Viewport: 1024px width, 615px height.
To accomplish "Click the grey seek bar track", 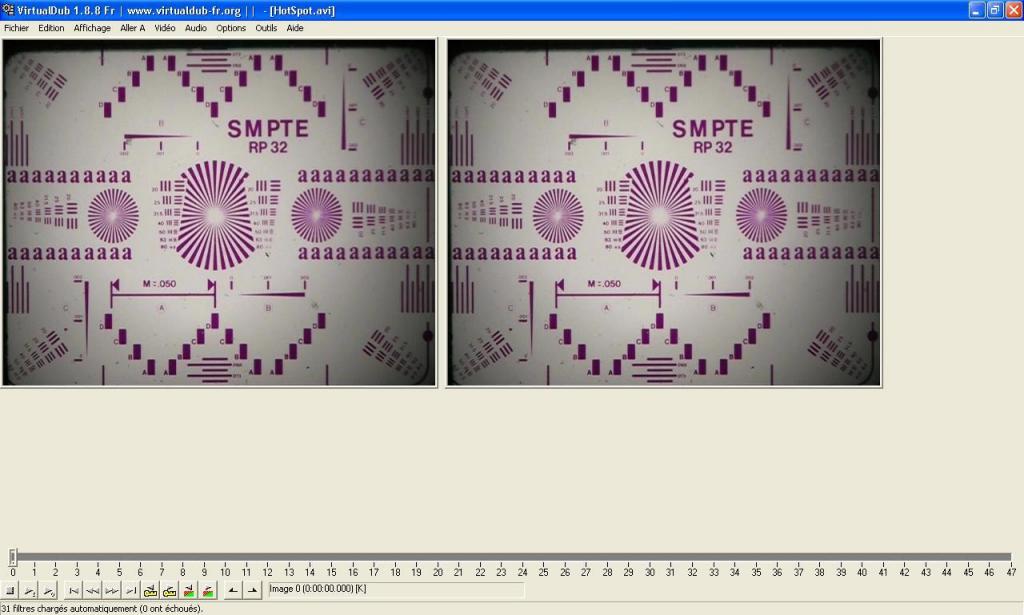I will point(513,557).
